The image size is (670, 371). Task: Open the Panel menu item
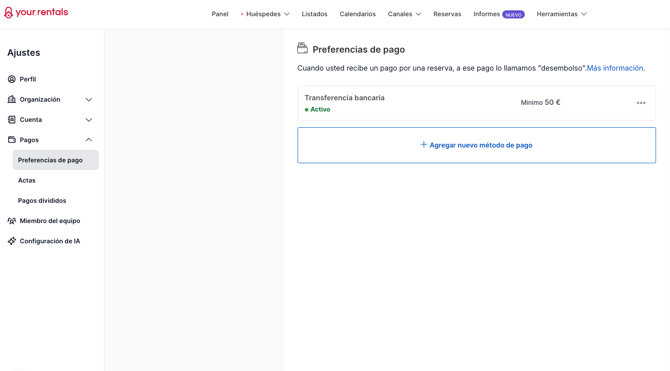(220, 14)
